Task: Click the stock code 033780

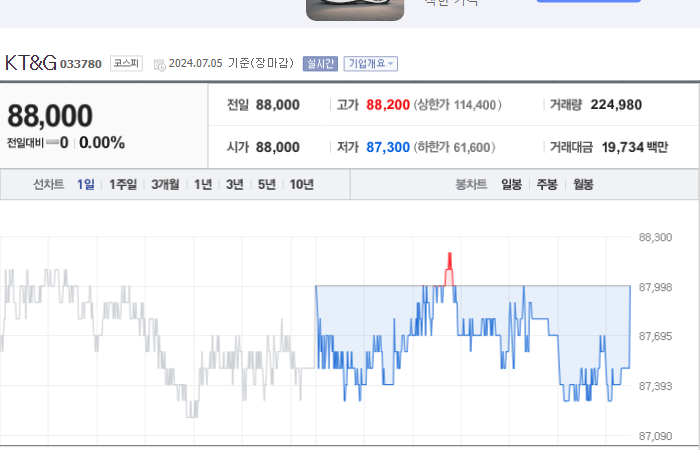Action: [81, 64]
